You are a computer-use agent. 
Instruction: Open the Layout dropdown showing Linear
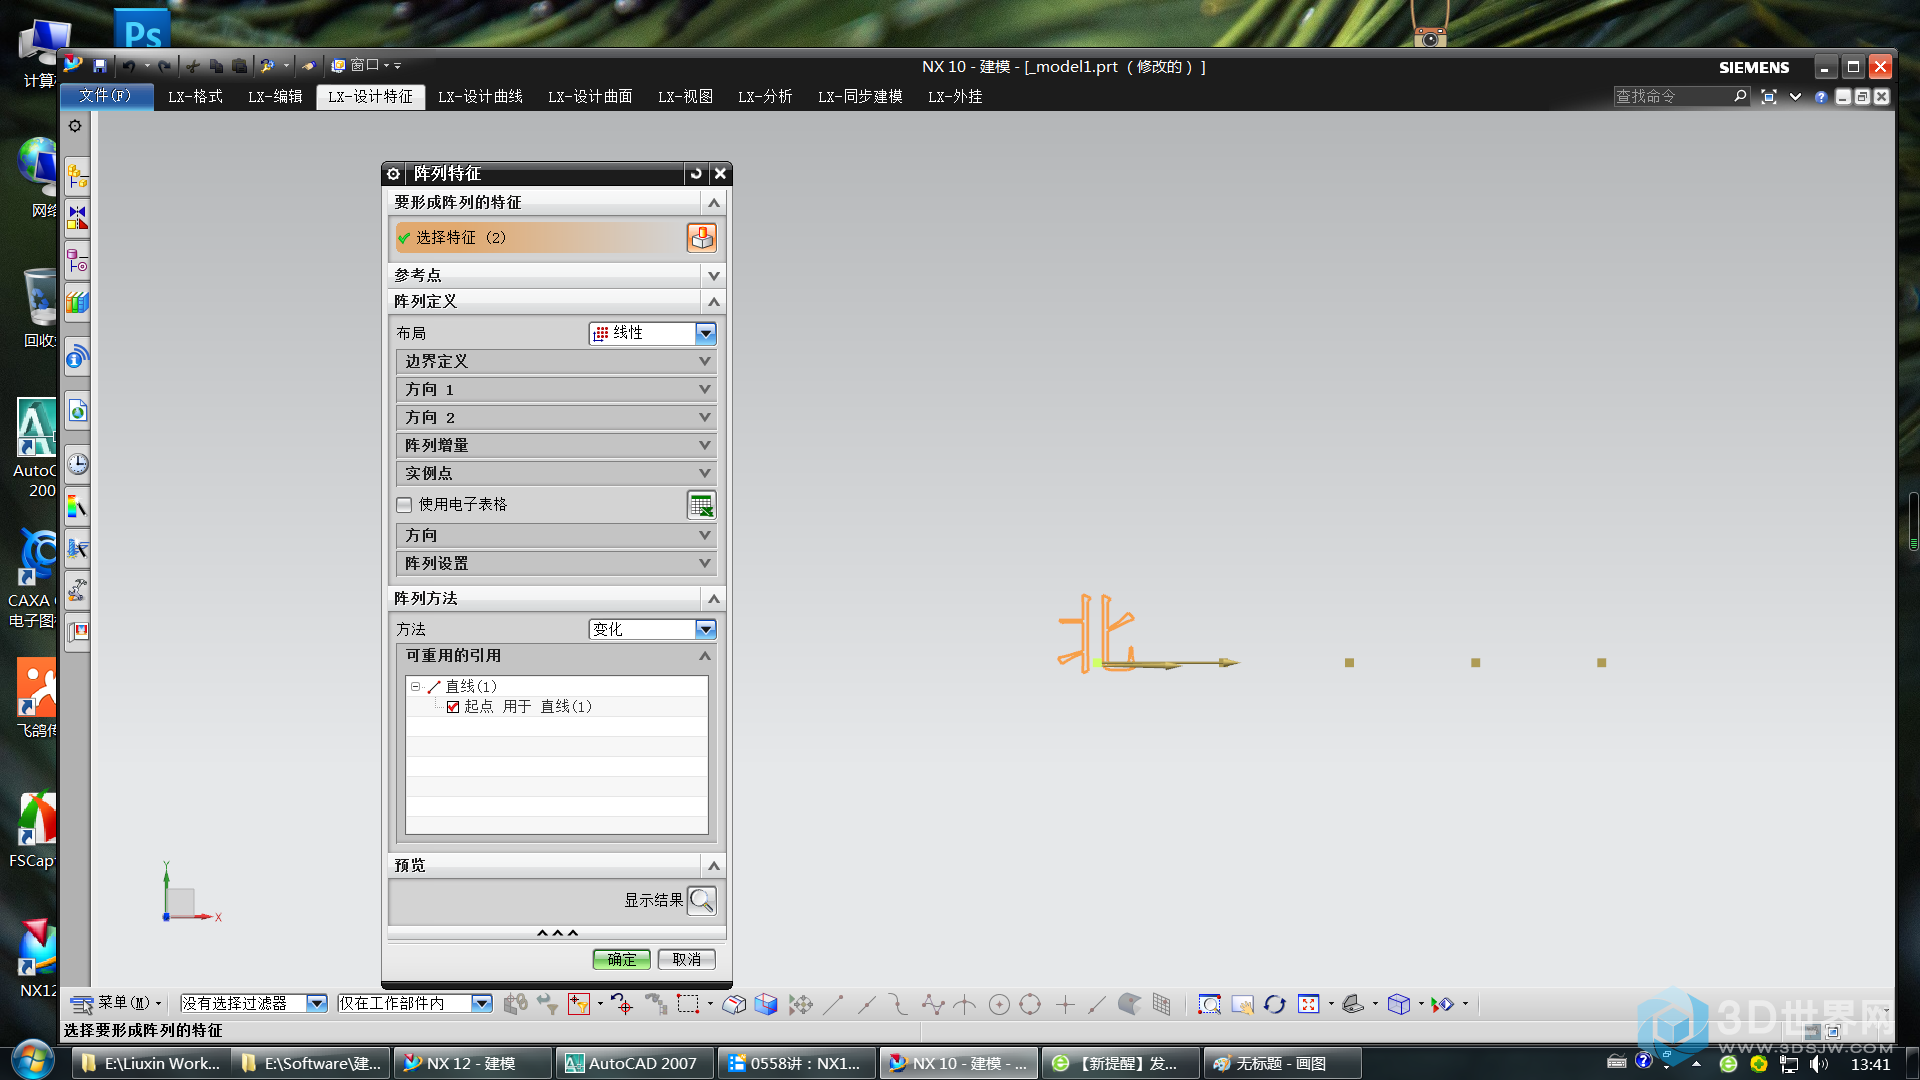(x=652, y=333)
